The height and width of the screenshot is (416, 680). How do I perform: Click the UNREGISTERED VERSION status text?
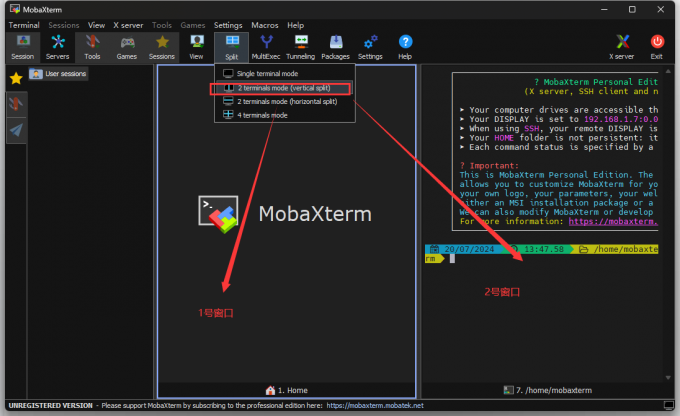(51, 406)
